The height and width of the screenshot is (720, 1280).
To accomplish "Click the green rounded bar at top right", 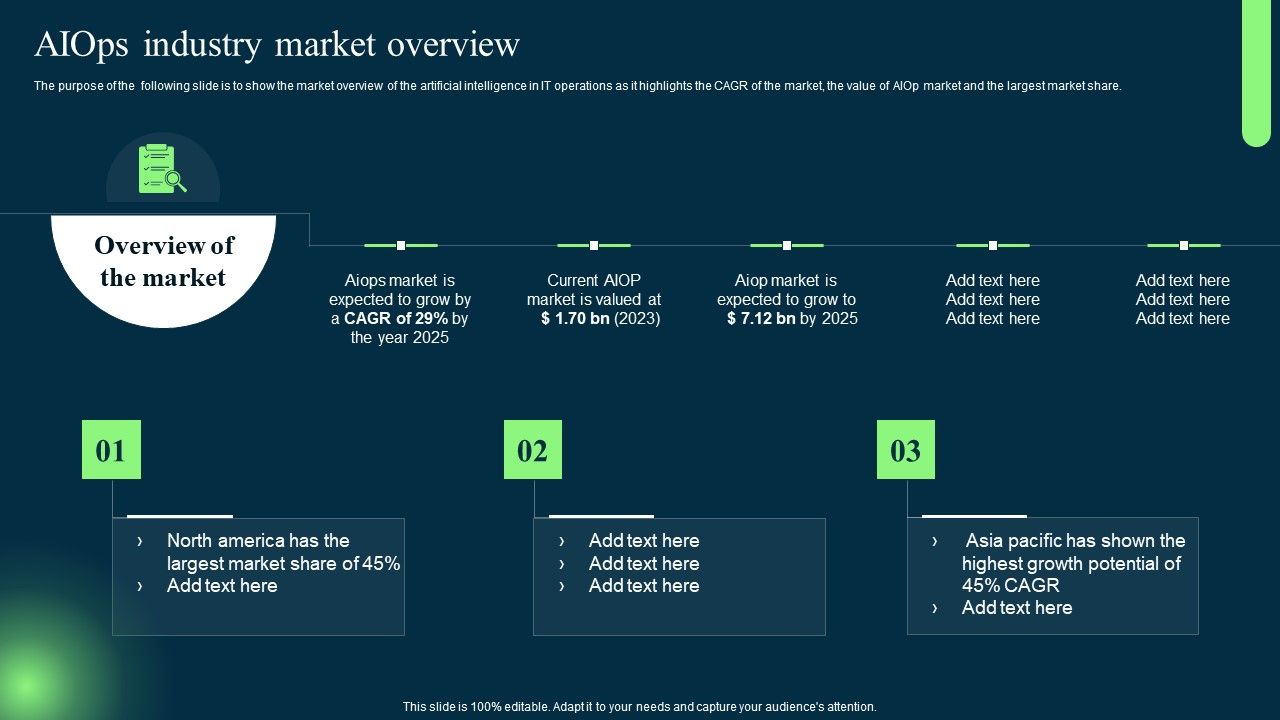I will [1256, 70].
